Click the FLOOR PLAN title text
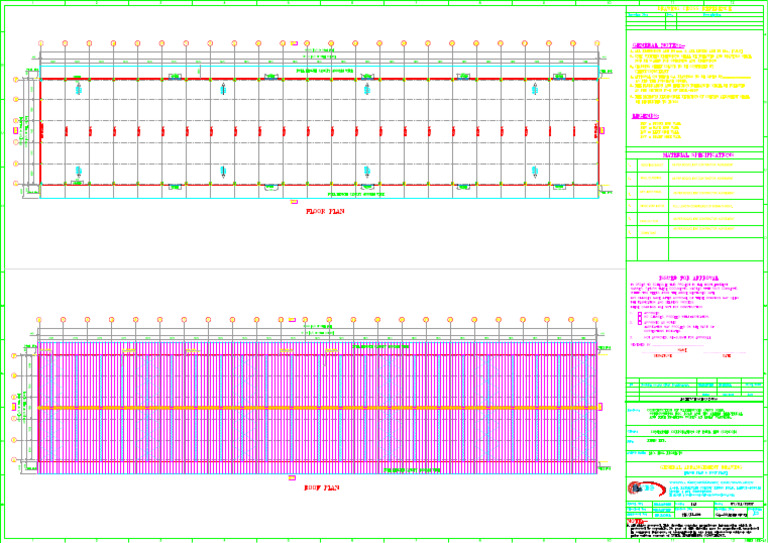 click(325, 212)
